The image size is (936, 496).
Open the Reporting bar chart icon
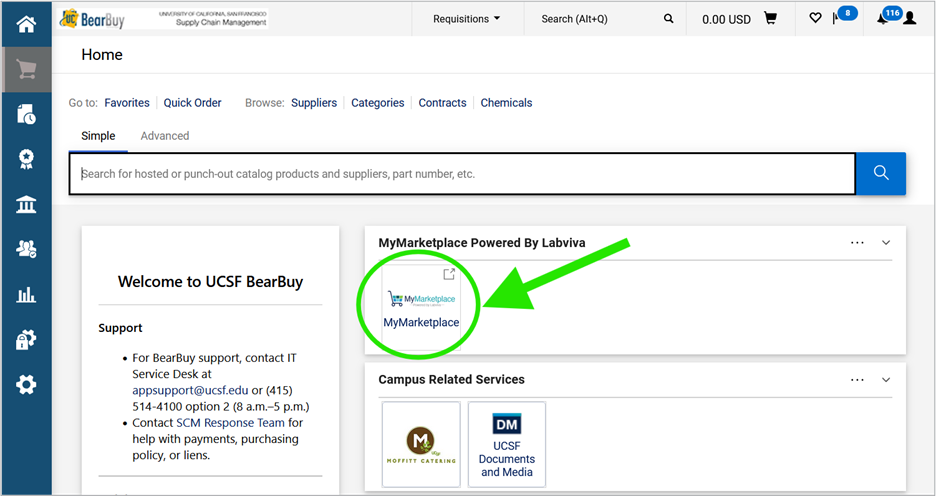[26, 294]
